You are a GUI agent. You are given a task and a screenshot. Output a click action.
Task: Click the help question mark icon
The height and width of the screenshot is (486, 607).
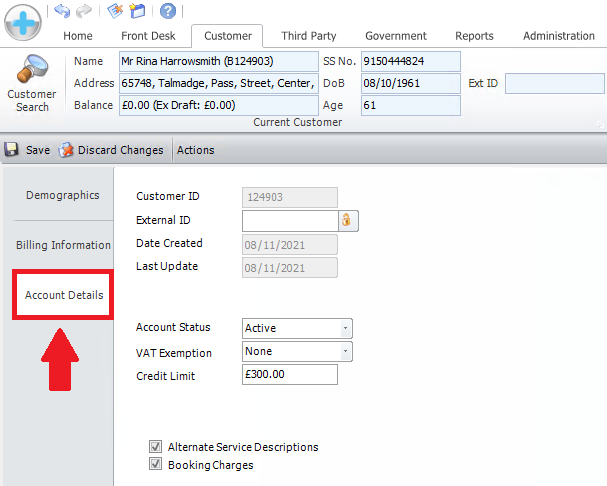[x=168, y=11]
